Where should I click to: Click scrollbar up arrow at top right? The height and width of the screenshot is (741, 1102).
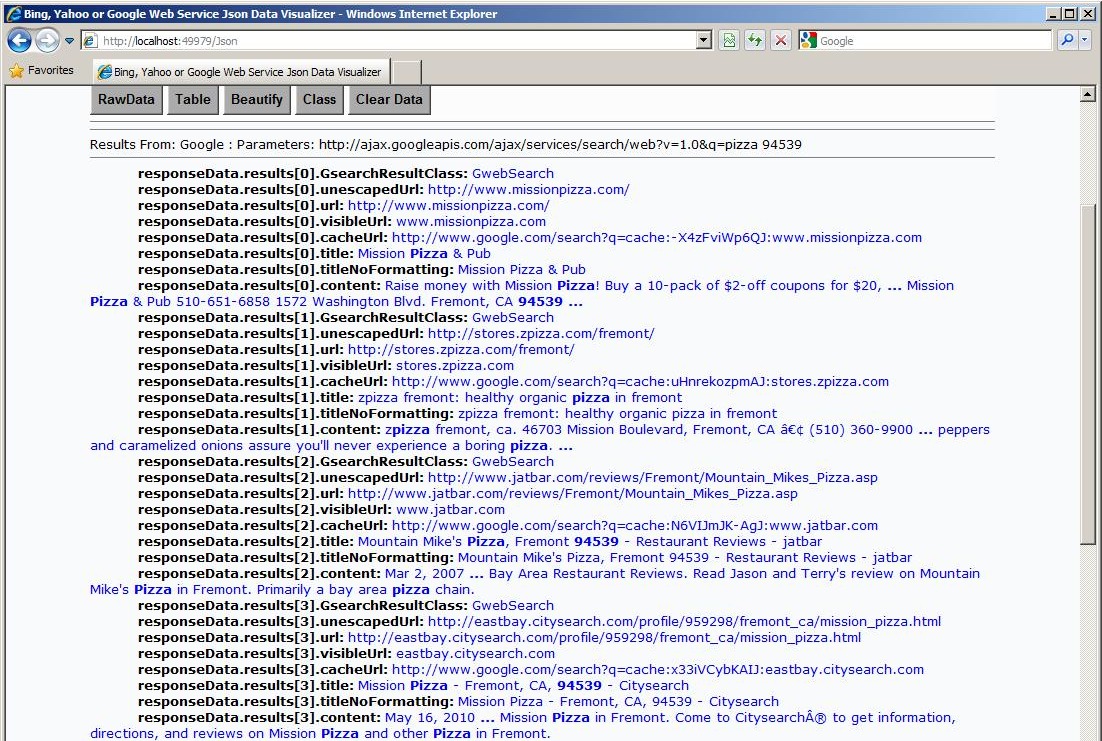[x=1087, y=94]
